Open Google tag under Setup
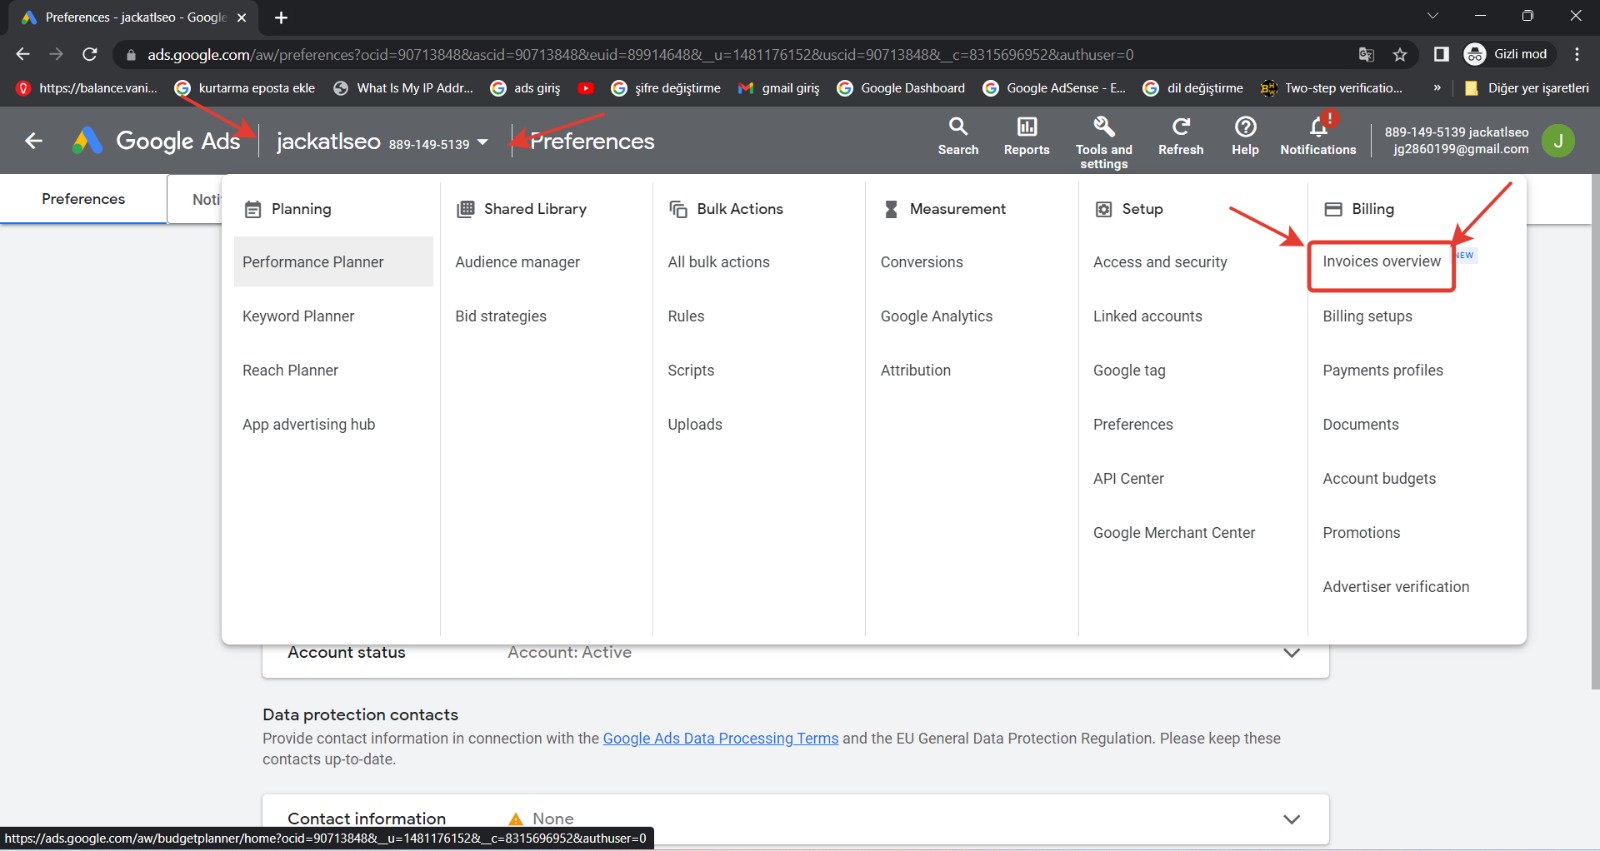Screen dimensions: 1600x851 [x=1129, y=370]
